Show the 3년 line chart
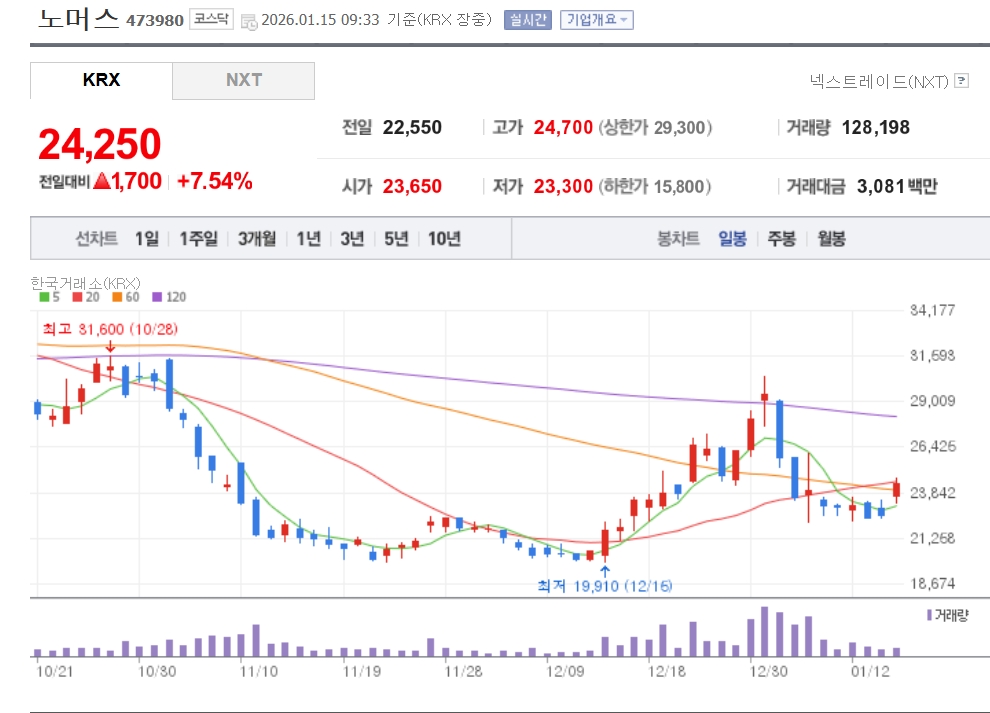The width and height of the screenshot is (990, 713). pos(352,239)
